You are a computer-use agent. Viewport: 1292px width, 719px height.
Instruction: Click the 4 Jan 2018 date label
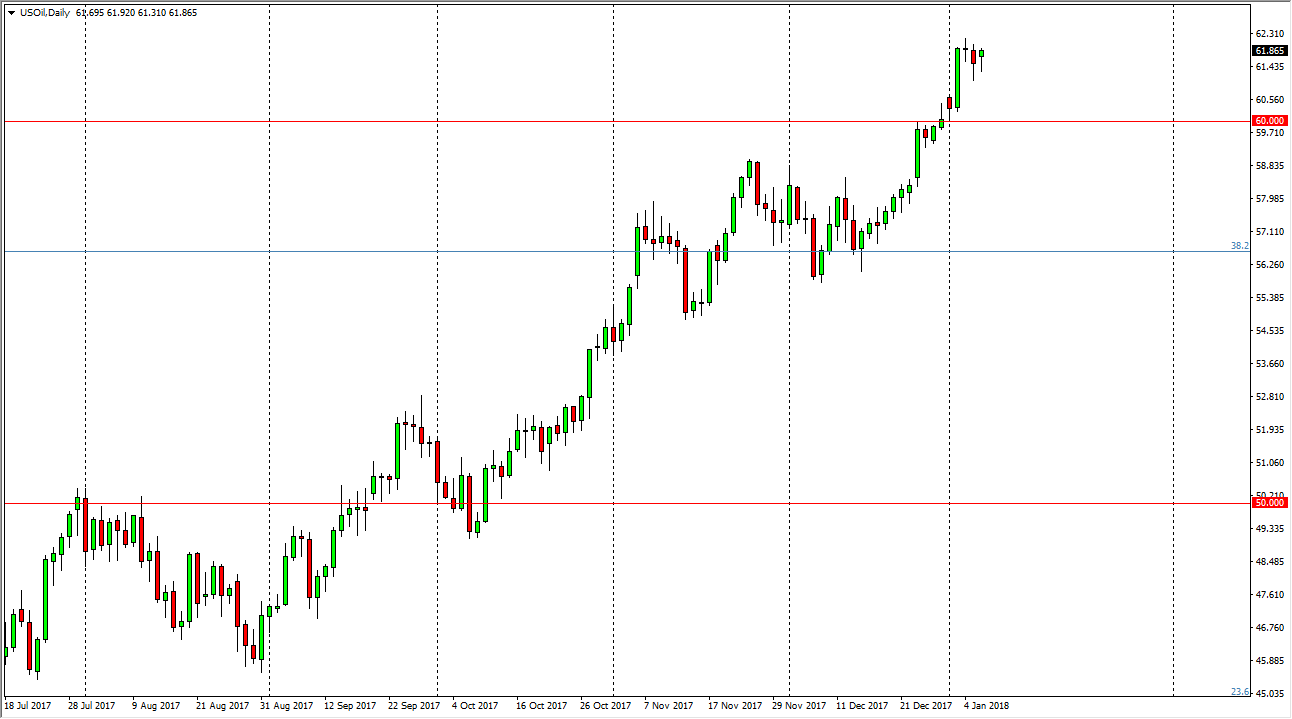986,706
